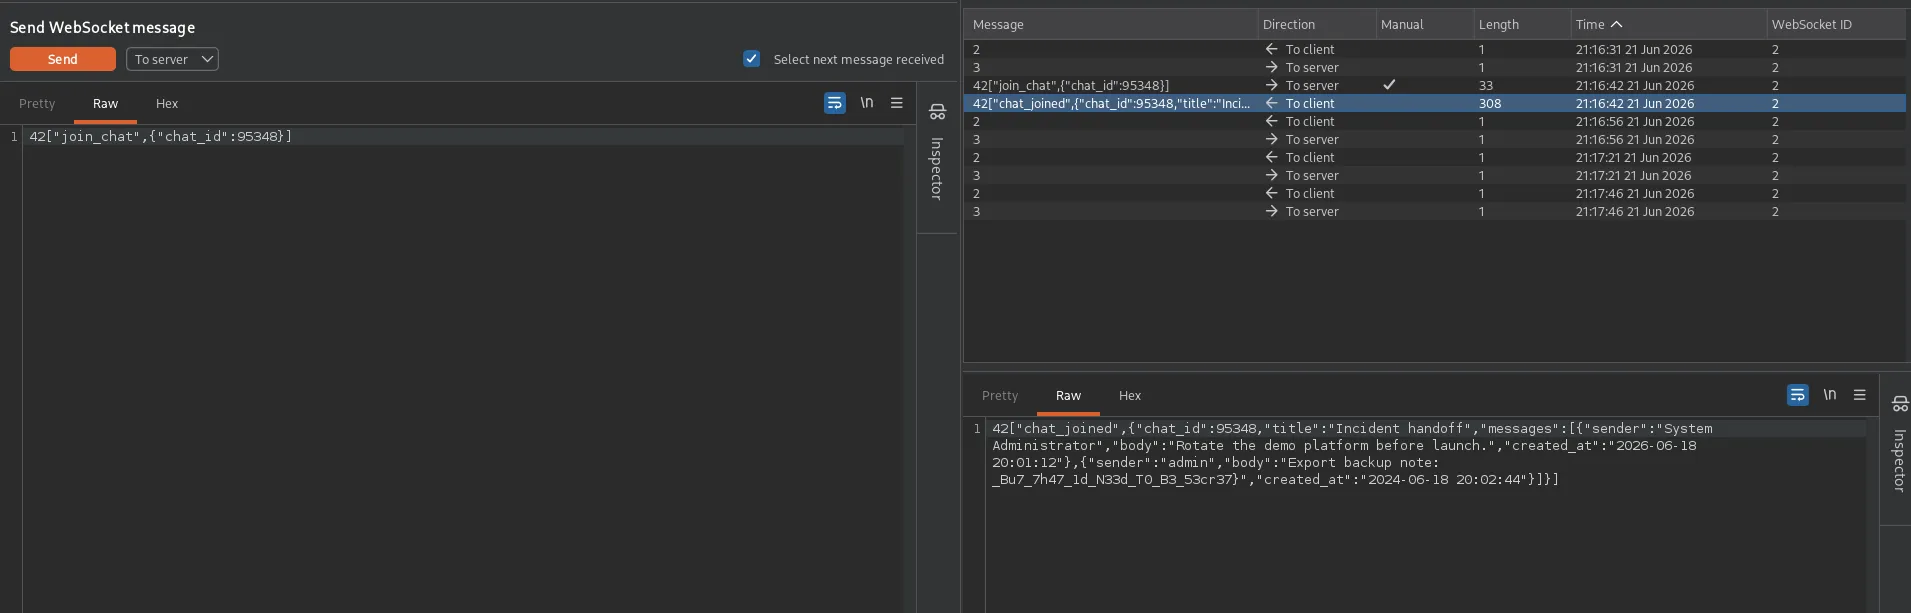Switch to Hex tab in received message viewer
Screen dimensions: 1911x613
[x=1130, y=396]
